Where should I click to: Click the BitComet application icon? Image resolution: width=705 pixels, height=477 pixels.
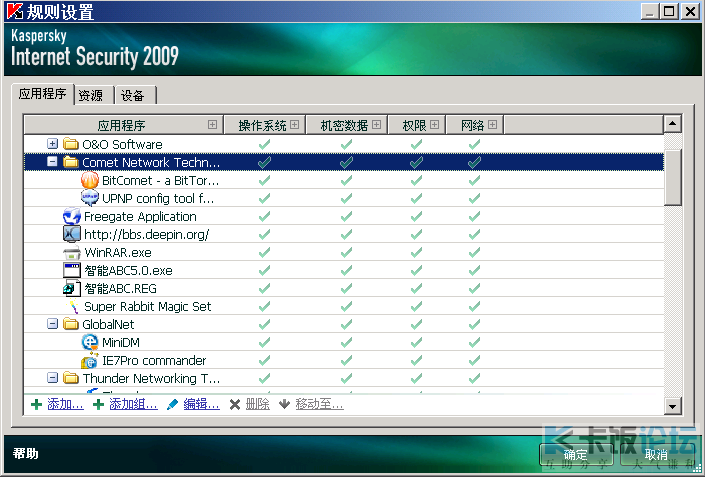89,180
